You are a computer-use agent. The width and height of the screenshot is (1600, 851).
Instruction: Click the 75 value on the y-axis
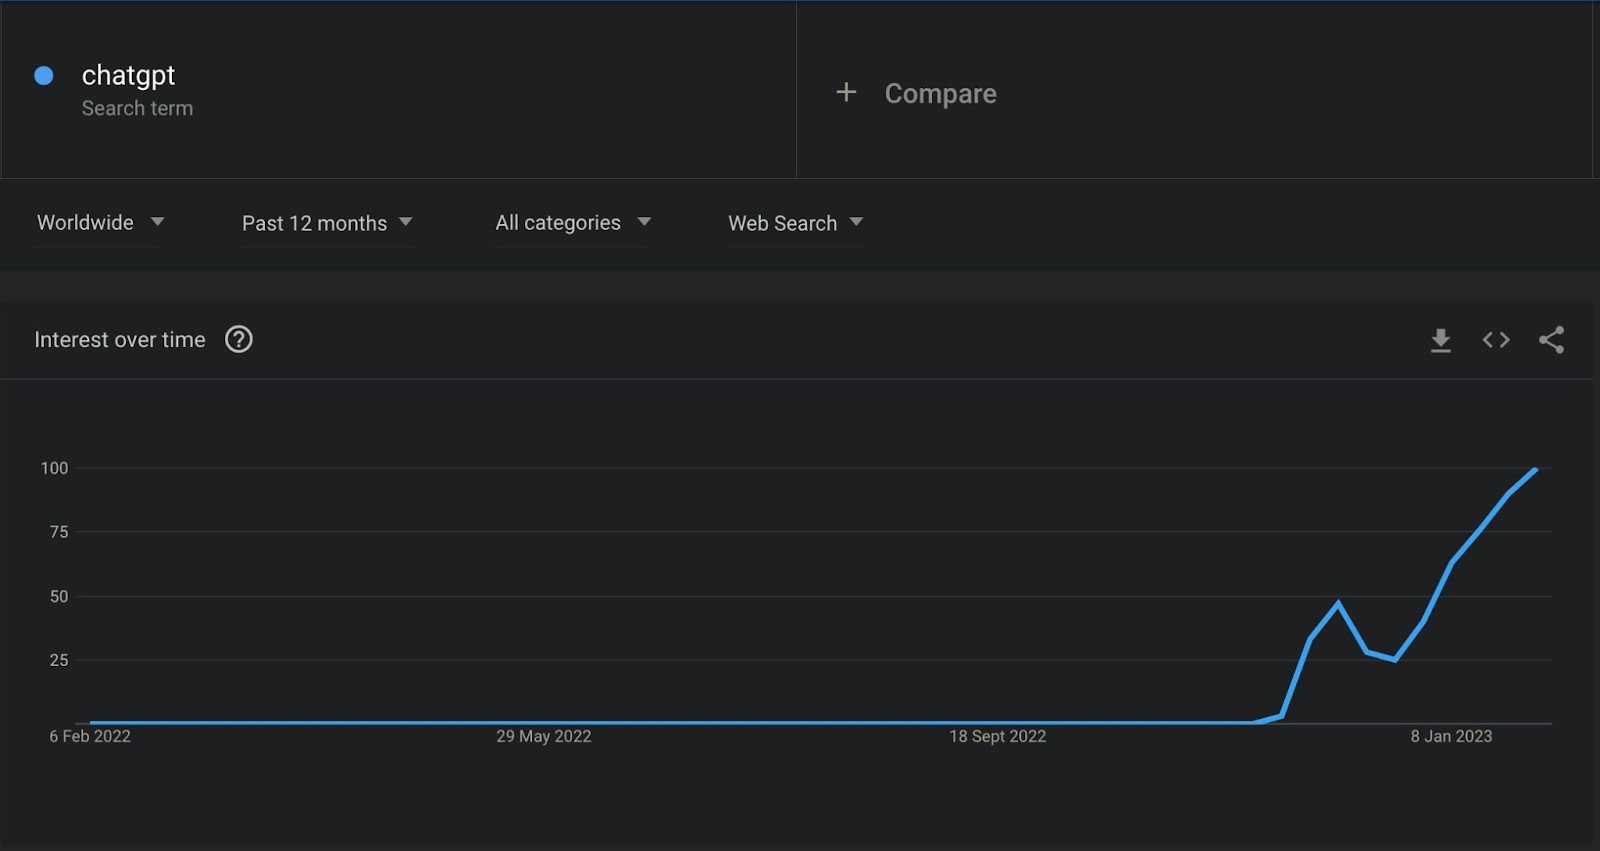(x=59, y=532)
